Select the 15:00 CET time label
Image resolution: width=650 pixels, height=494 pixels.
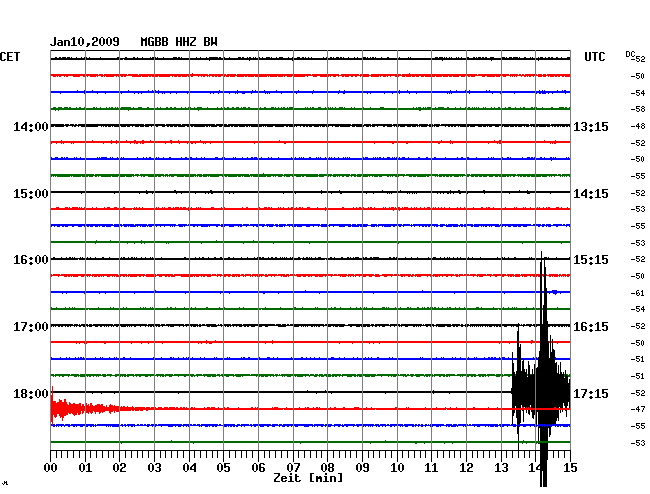click(x=31, y=194)
